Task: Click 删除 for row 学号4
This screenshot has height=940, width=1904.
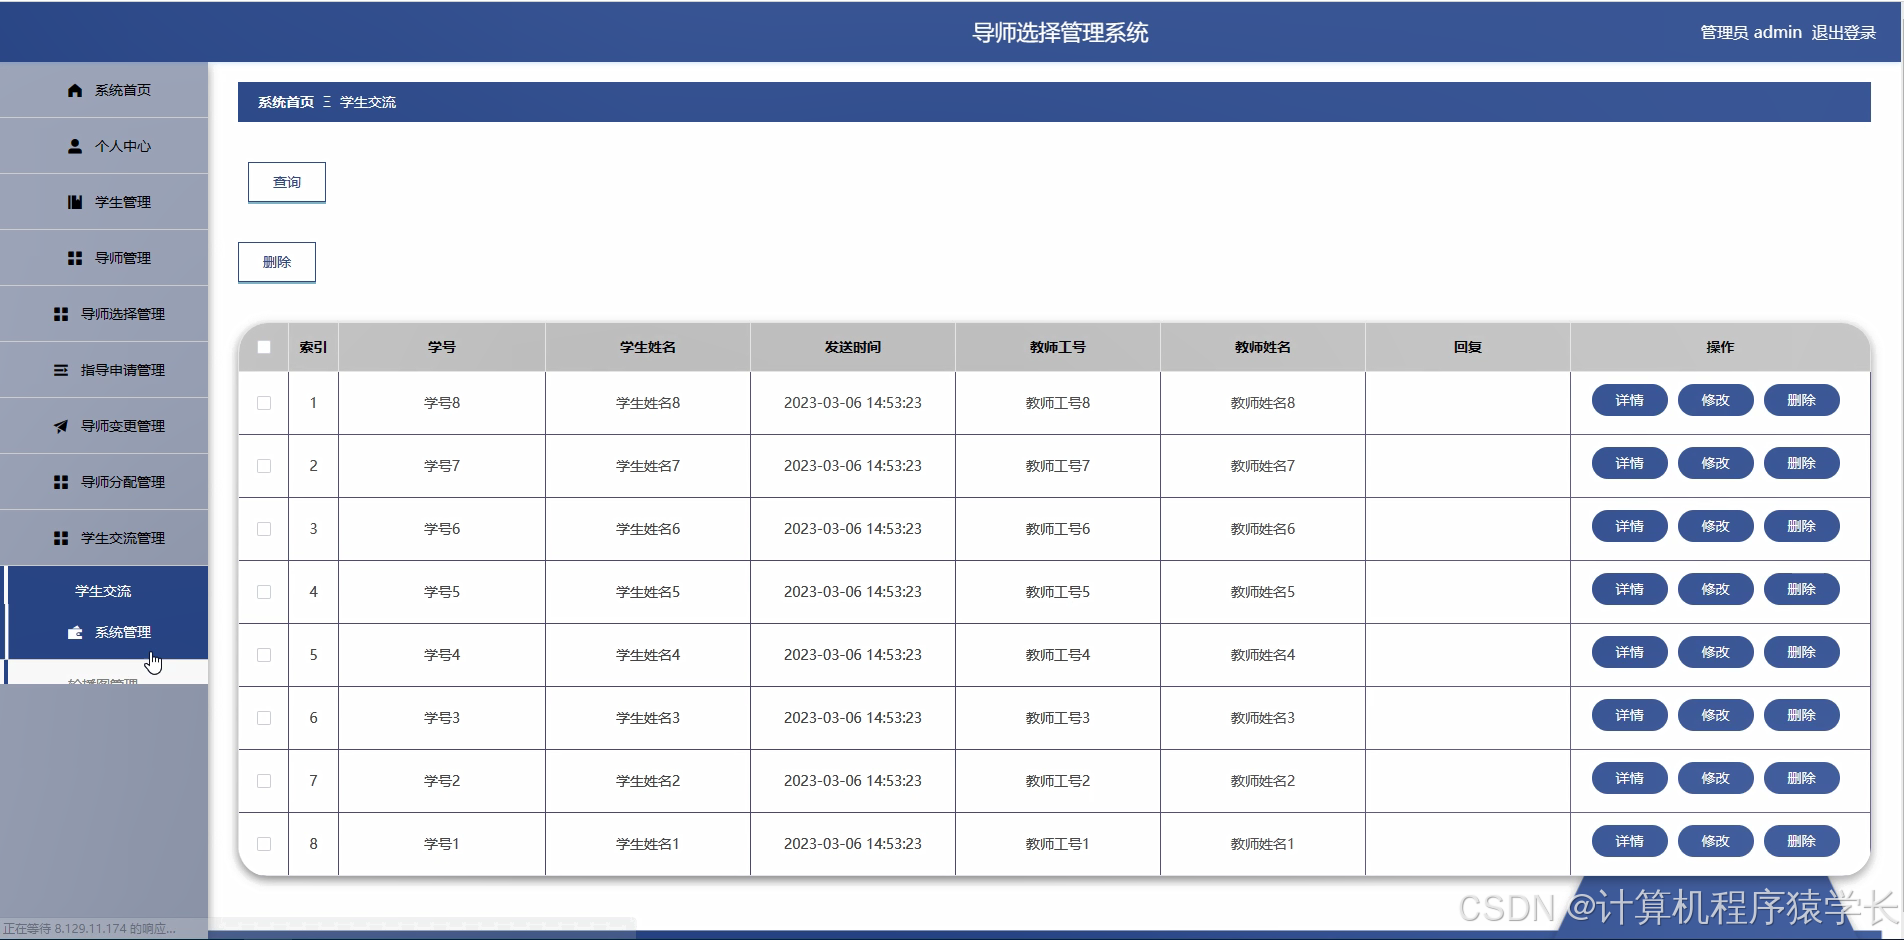Action: pos(1801,652)
